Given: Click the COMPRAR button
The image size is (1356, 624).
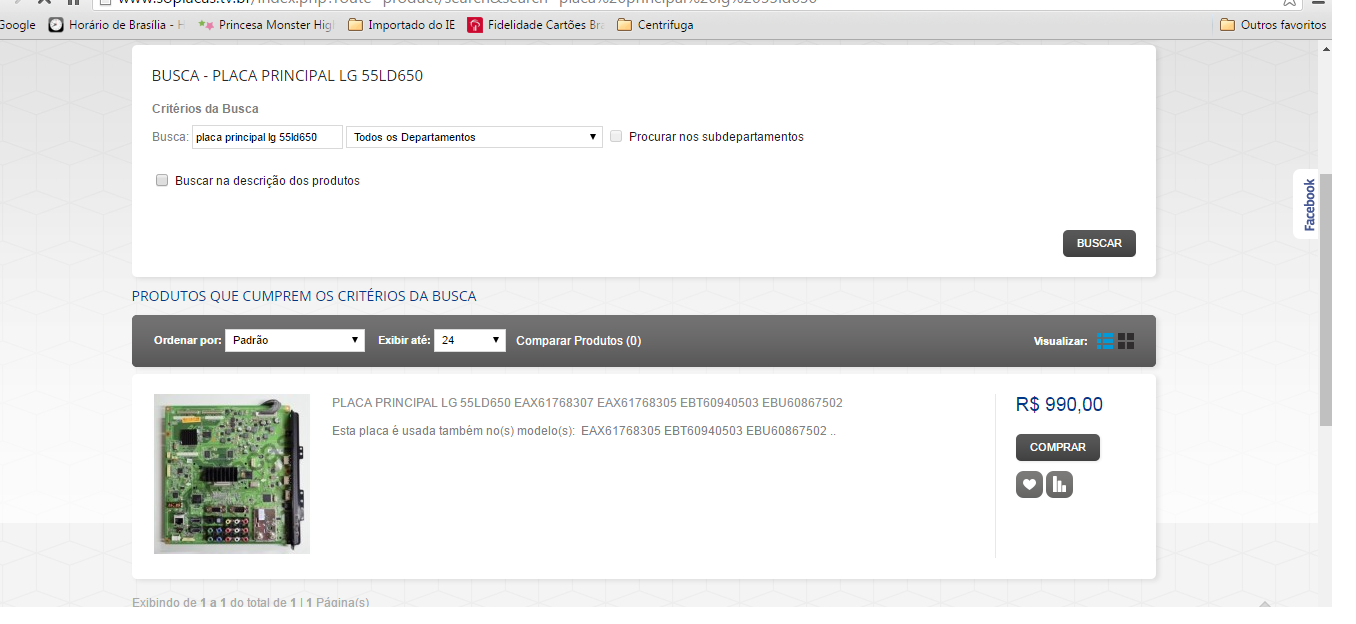Looking at the screenshot, I should (x=1058, y=447).
